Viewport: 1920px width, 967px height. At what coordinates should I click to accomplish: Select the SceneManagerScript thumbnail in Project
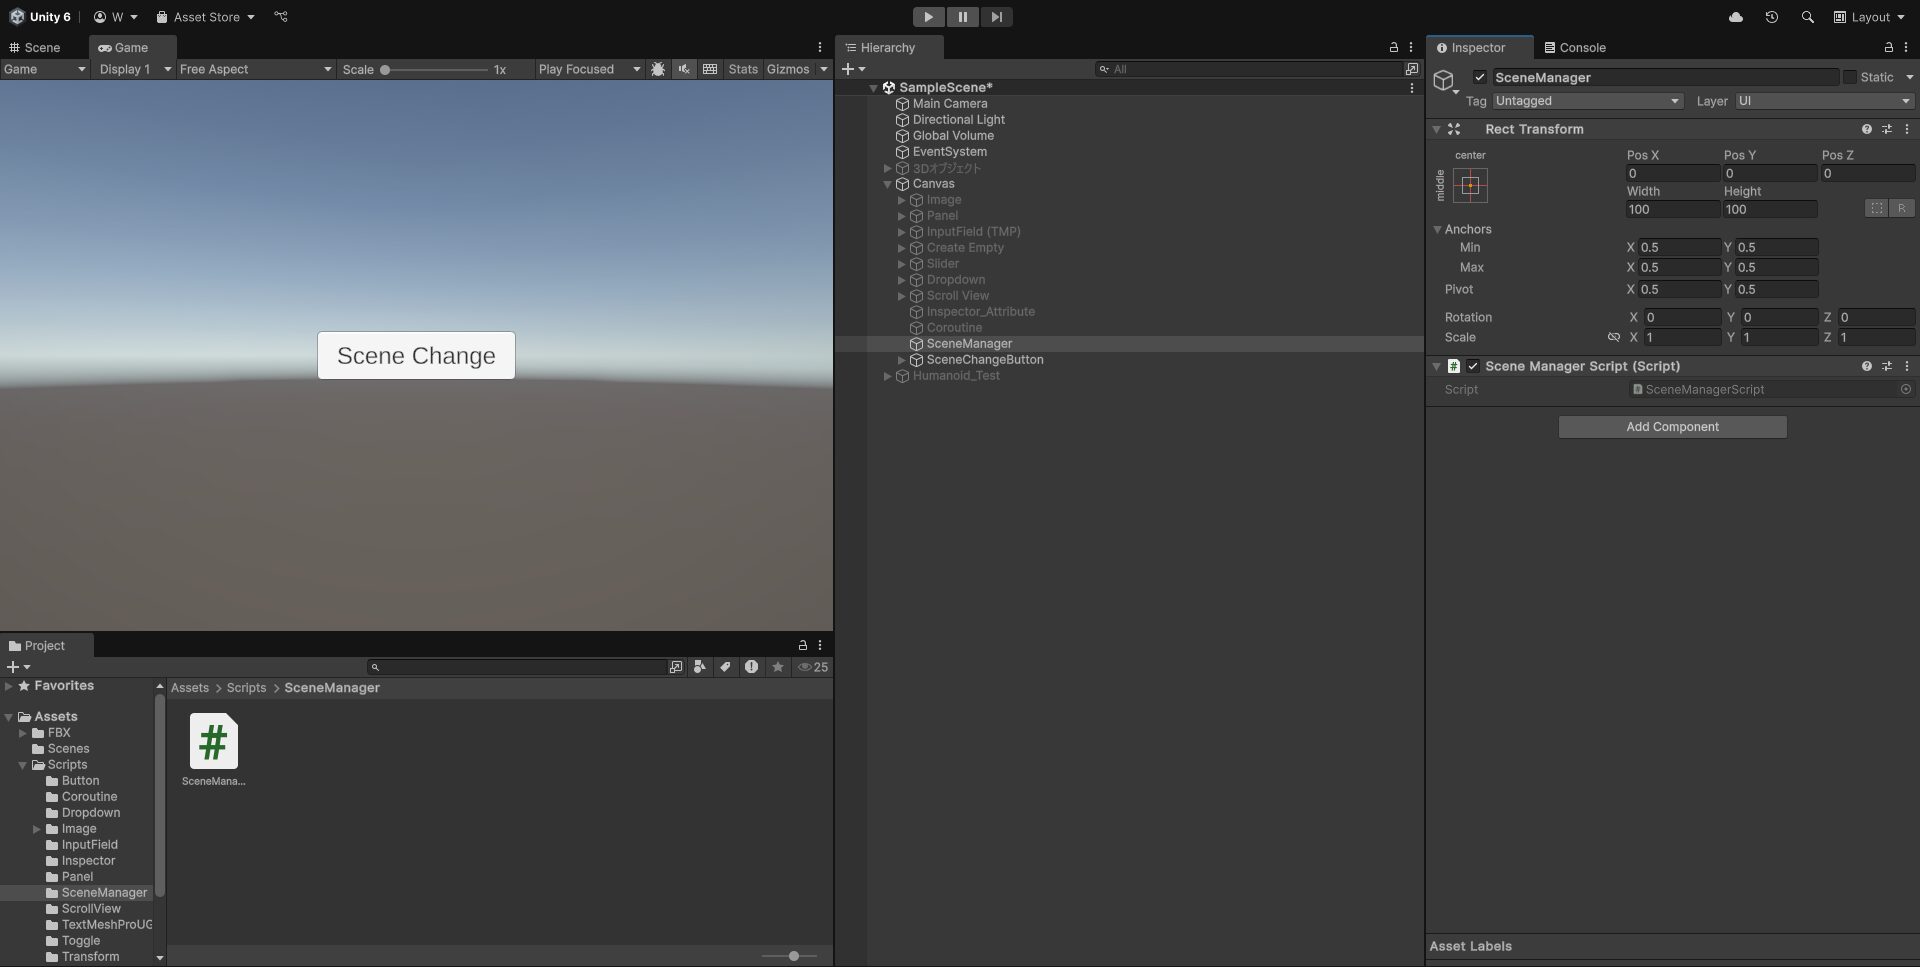pos(212,741)
